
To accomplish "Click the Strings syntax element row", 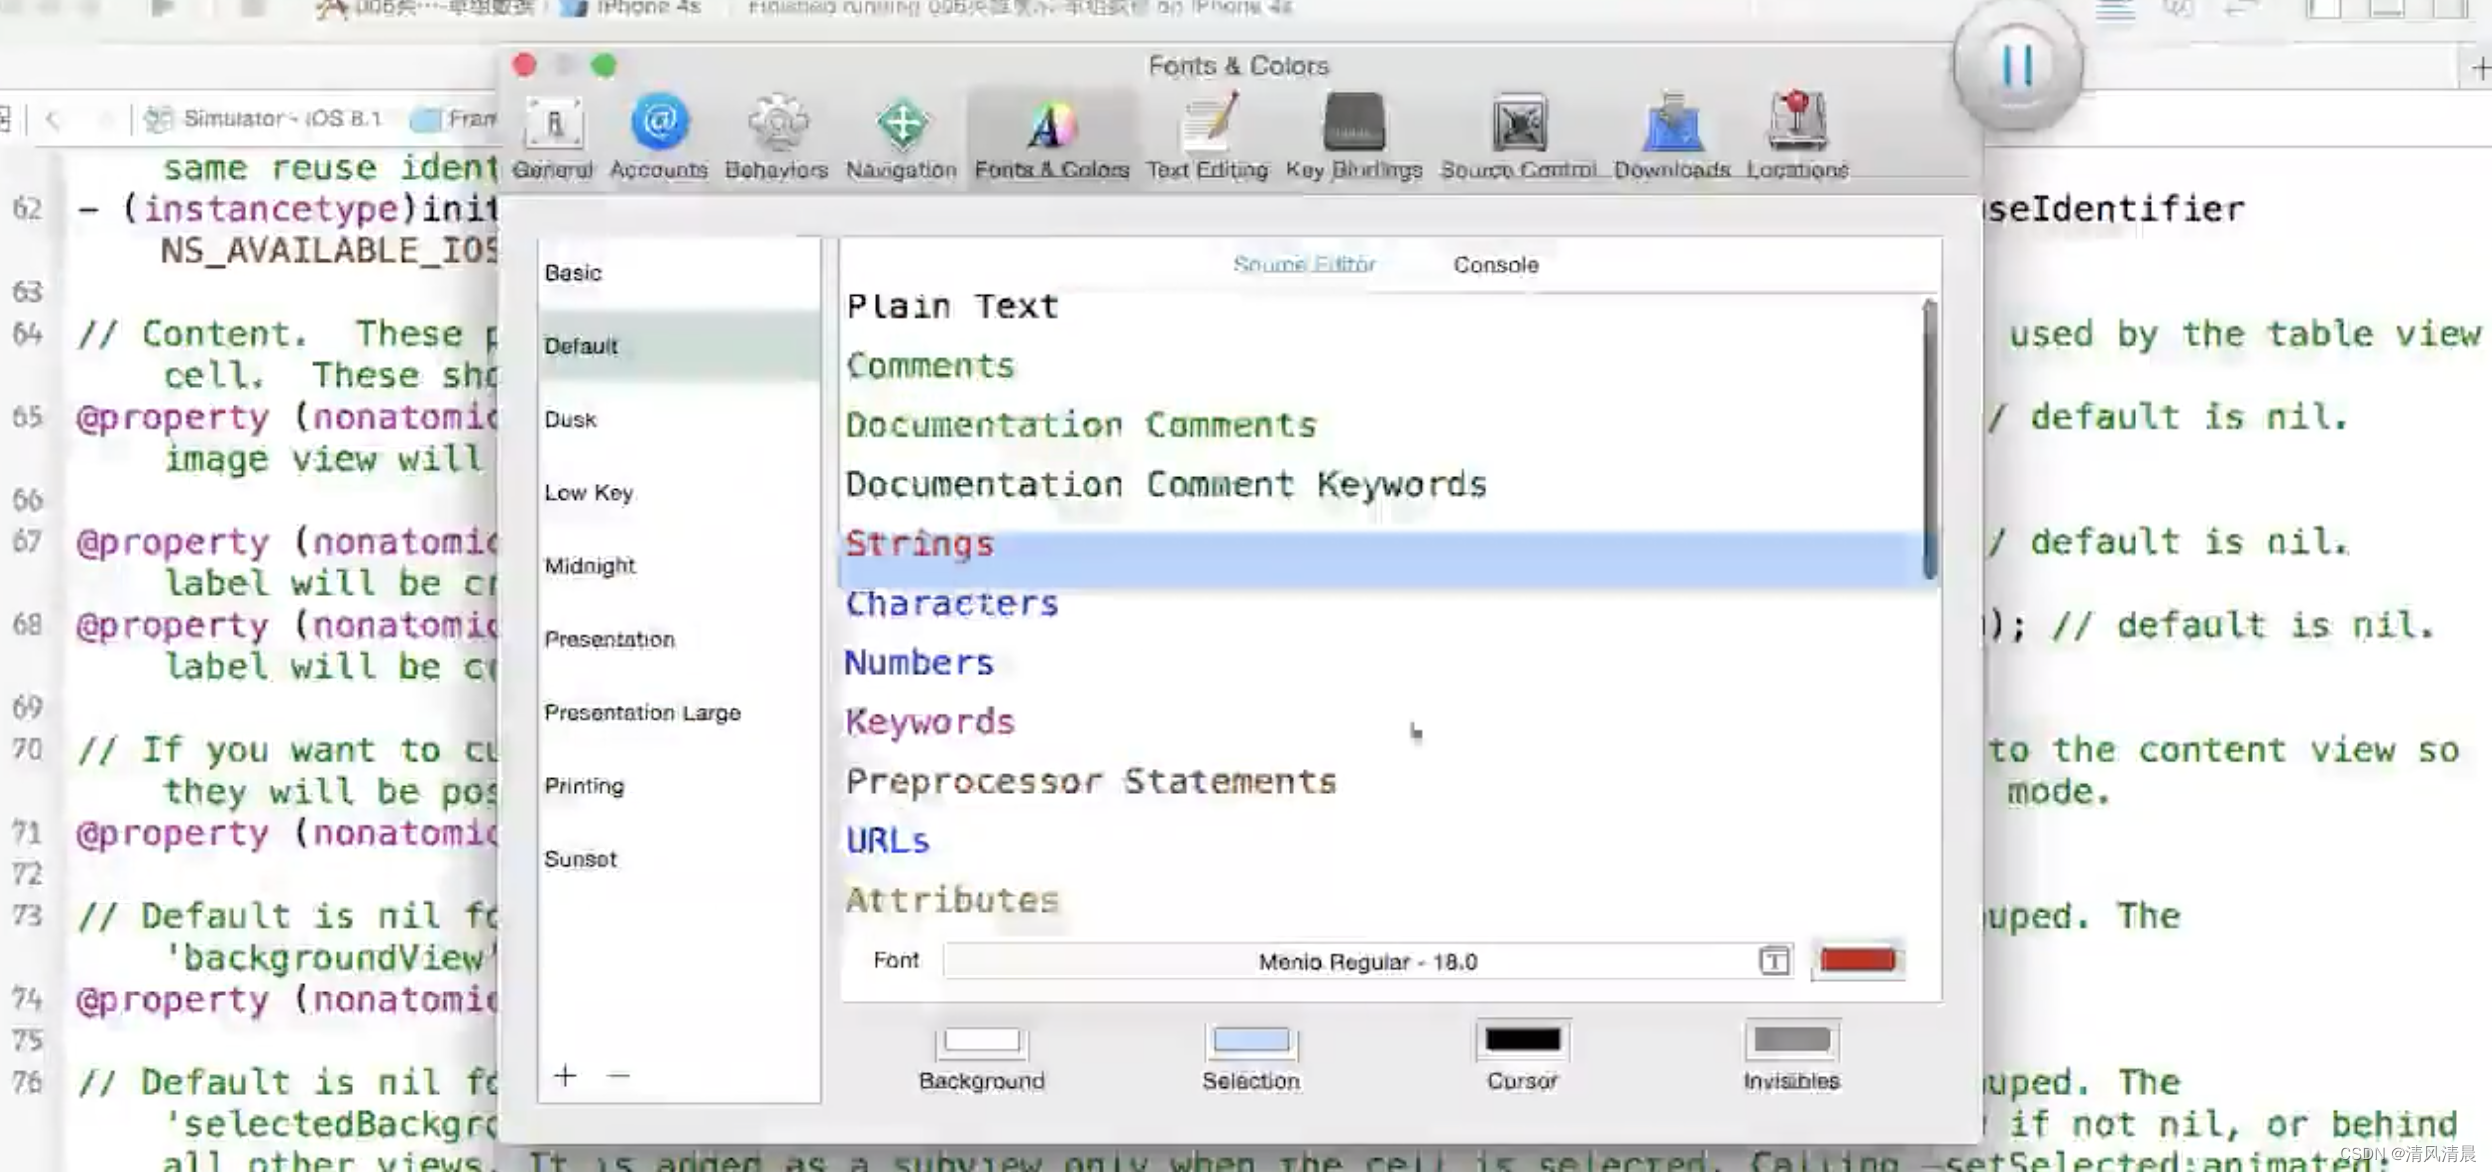I will pyautogui.click(x=1383, y=542).
